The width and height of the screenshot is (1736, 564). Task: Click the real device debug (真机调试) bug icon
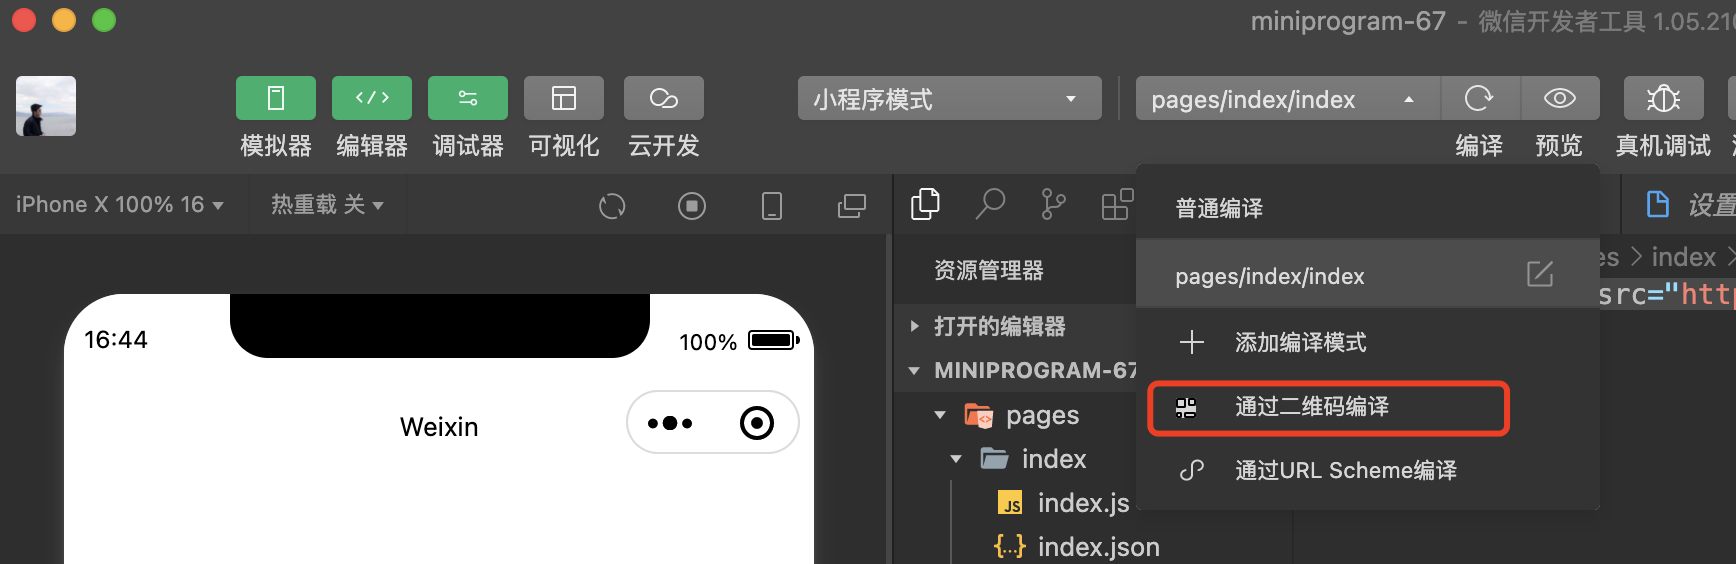click(x=1664, y=98)
